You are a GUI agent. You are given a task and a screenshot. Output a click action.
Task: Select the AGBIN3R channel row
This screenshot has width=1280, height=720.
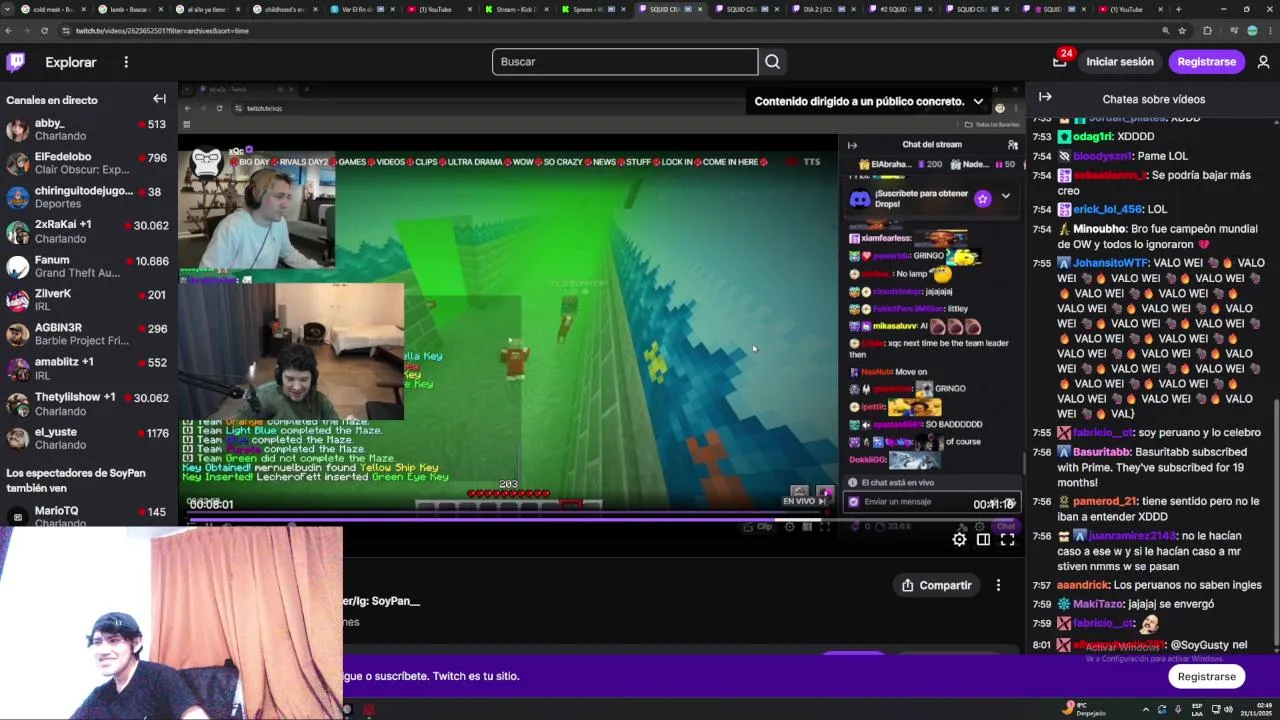[x=88, y=334]
